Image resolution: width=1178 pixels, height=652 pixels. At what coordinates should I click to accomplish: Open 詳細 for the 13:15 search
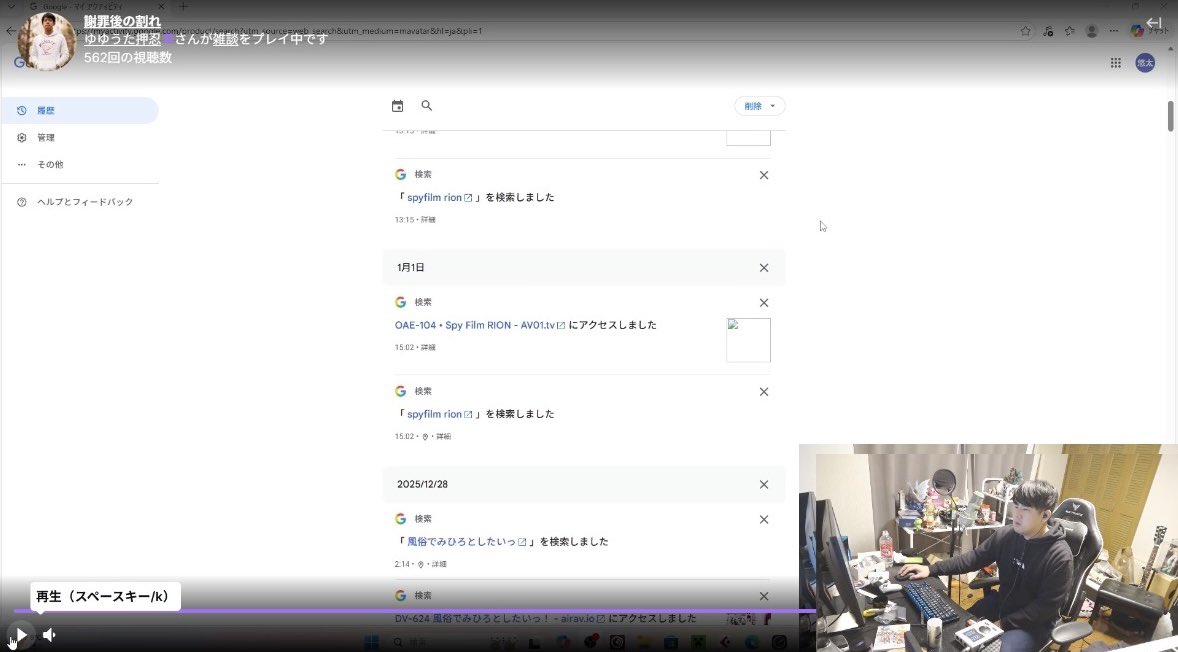tap(428, 220)
